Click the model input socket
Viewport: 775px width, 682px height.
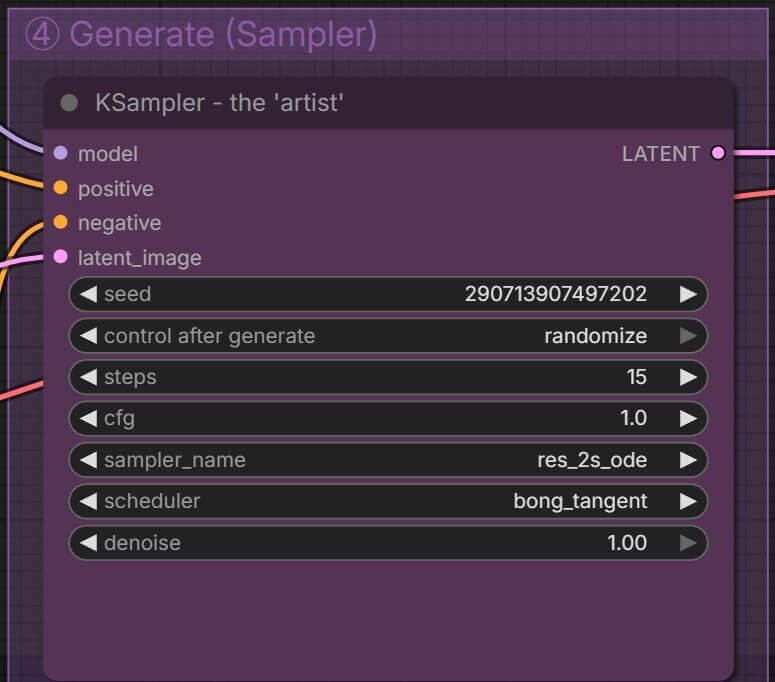60,153
